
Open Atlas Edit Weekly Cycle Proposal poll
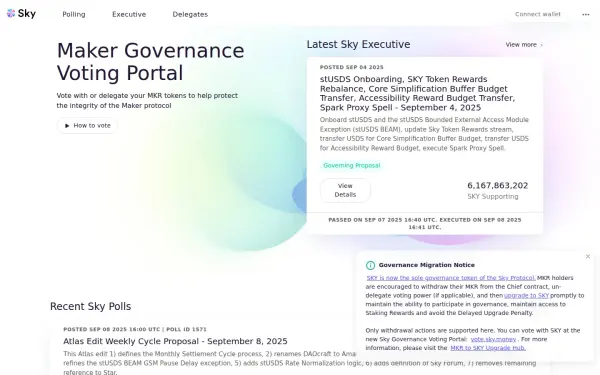175,341
